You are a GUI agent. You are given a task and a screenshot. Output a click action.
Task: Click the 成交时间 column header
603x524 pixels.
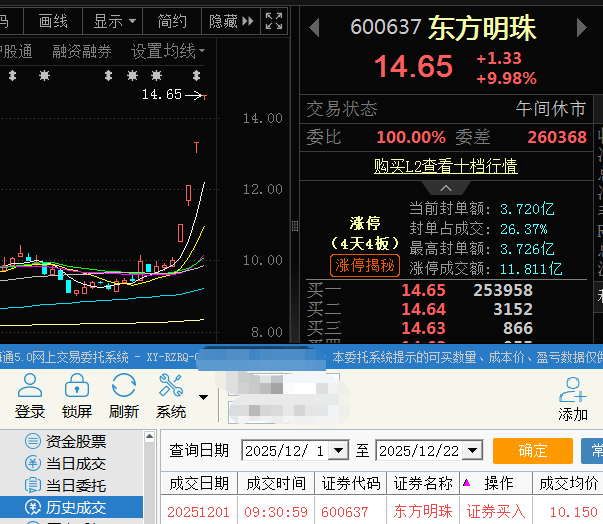[276, 483]
